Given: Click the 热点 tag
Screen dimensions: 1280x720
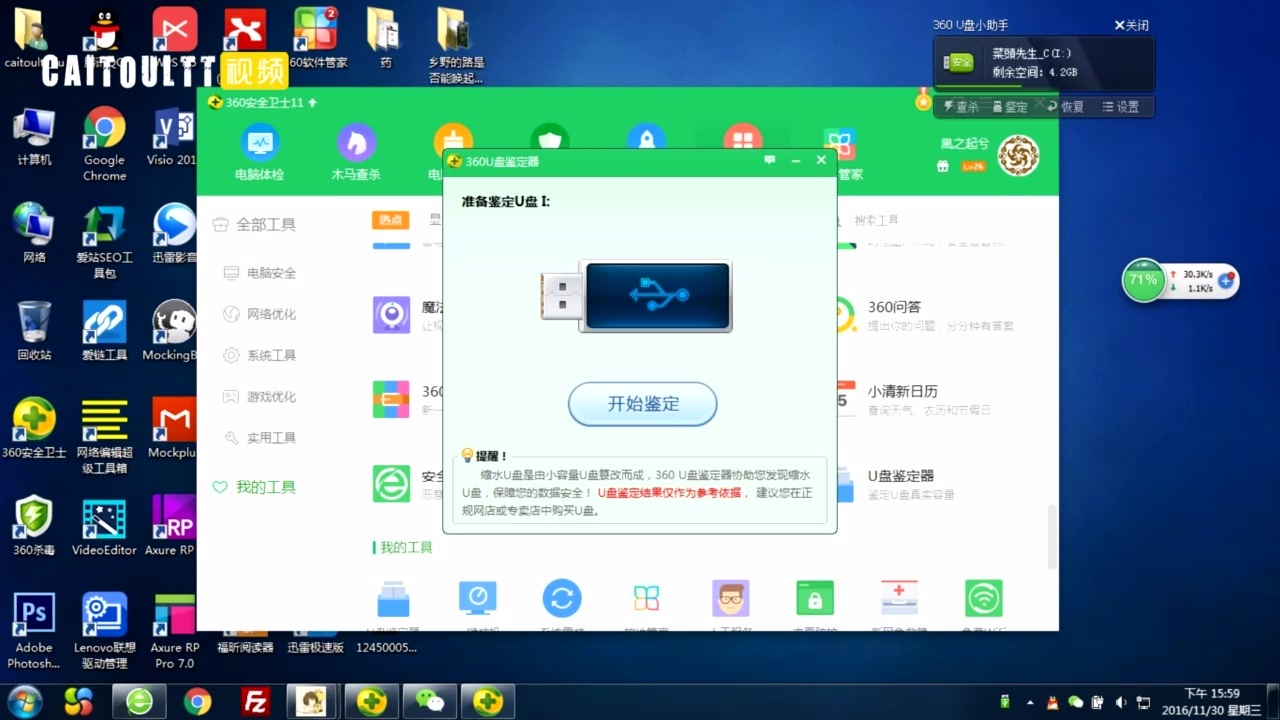Looking at the screenshot, I should pyautogui.click(x=390, y=220).
